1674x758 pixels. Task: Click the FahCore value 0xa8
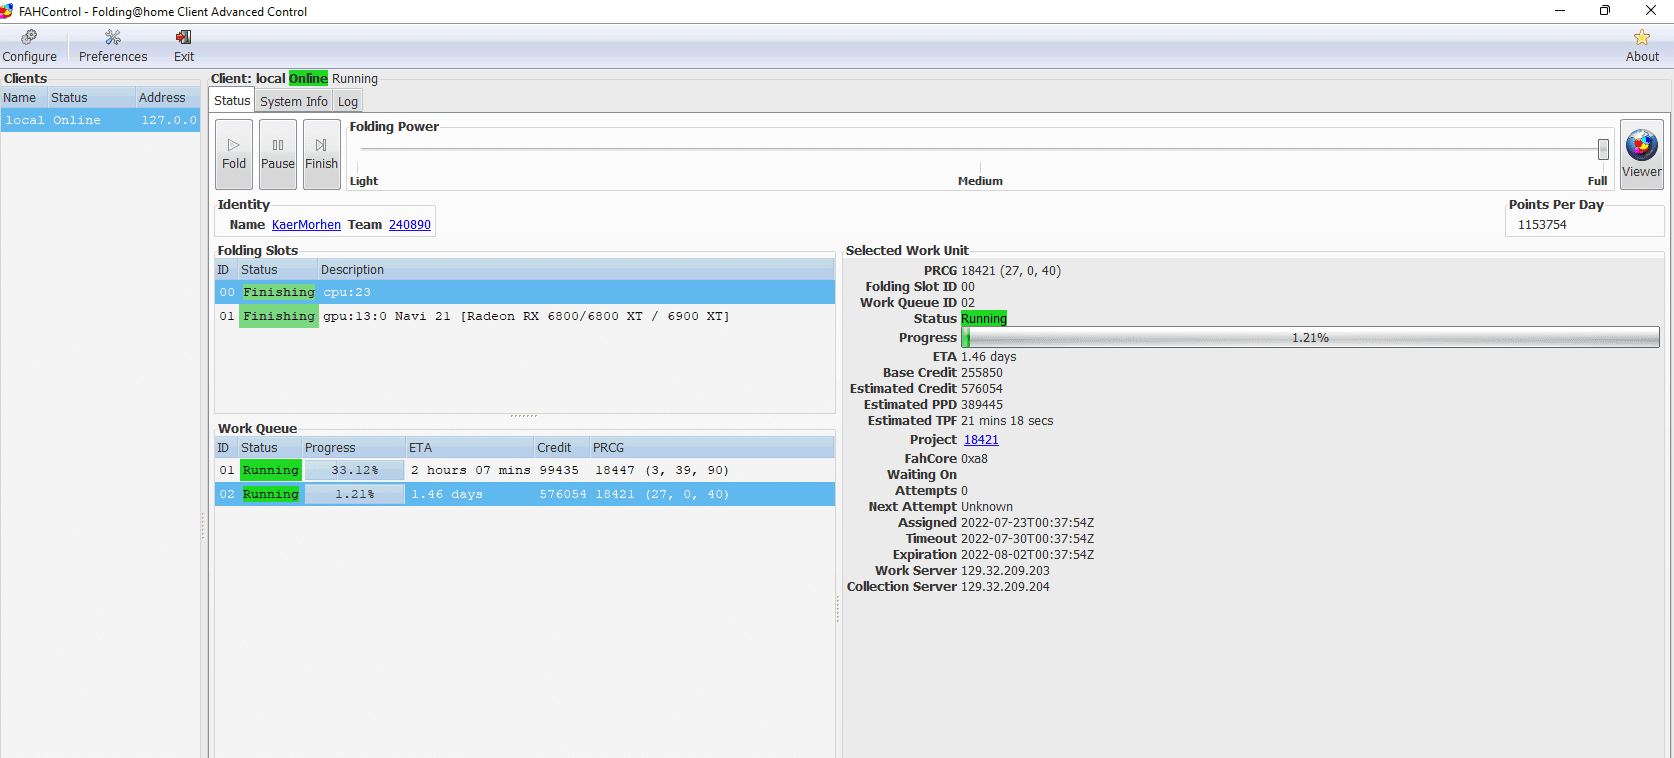coord(974,459)
